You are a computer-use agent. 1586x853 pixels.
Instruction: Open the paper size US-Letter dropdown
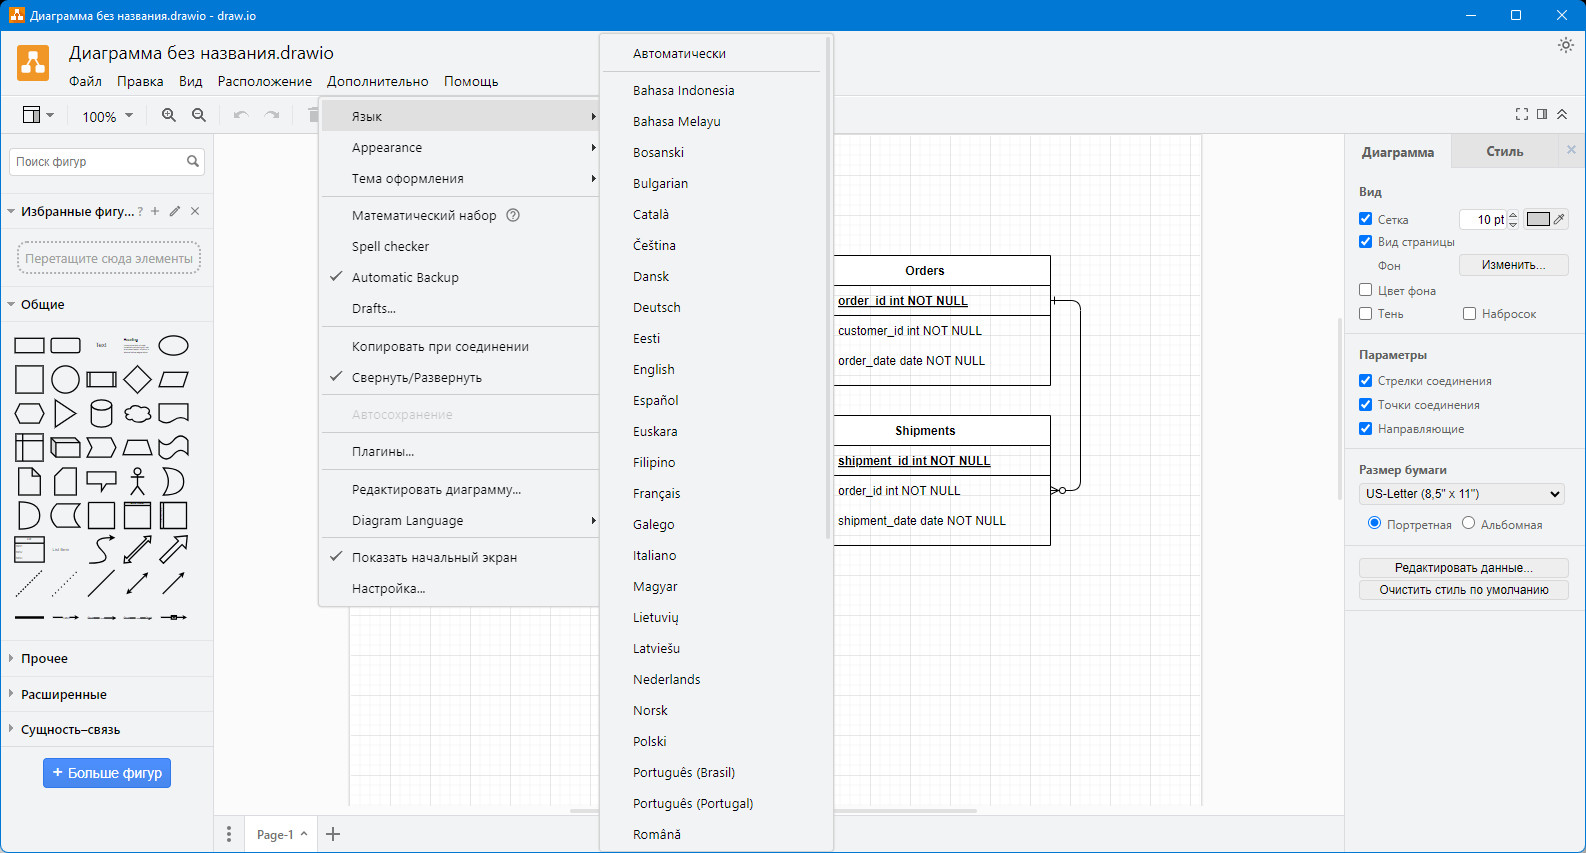[1461, 494]
